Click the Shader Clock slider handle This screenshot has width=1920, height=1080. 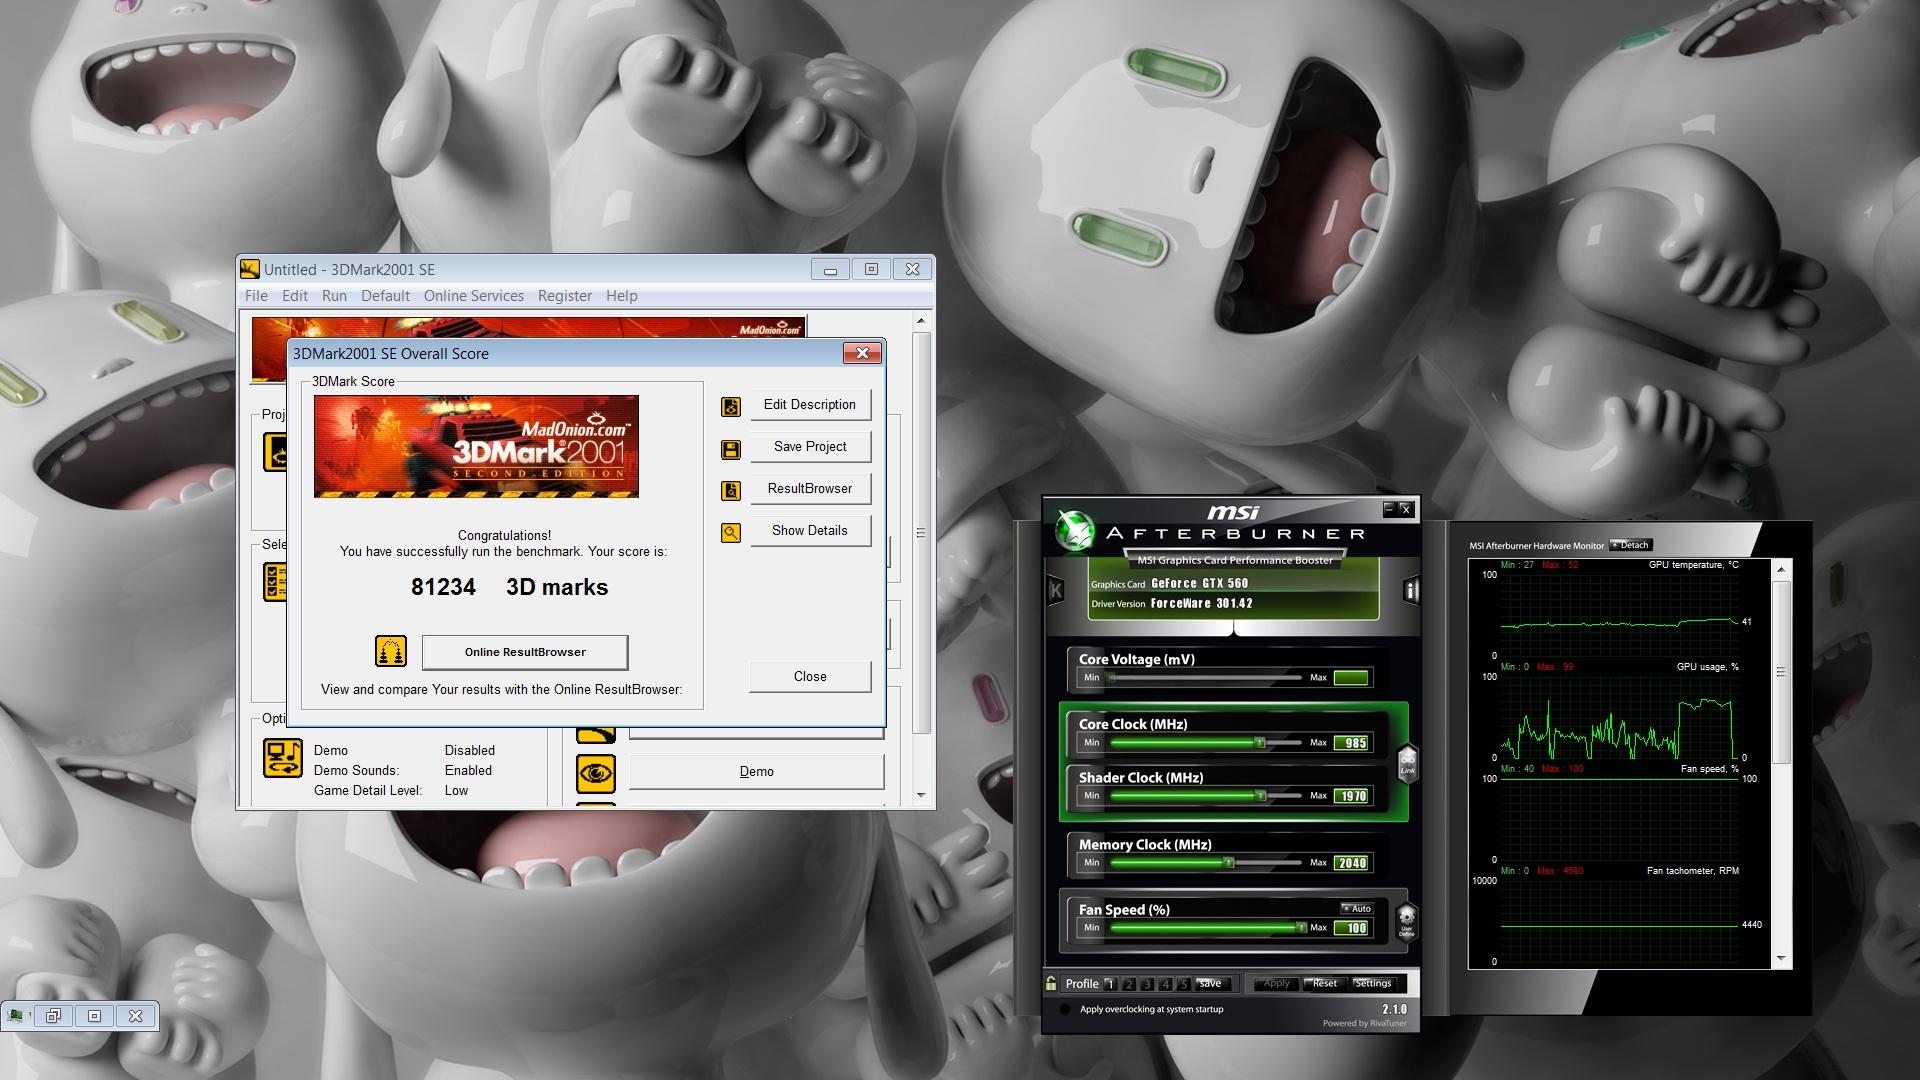pos(1261,796)
